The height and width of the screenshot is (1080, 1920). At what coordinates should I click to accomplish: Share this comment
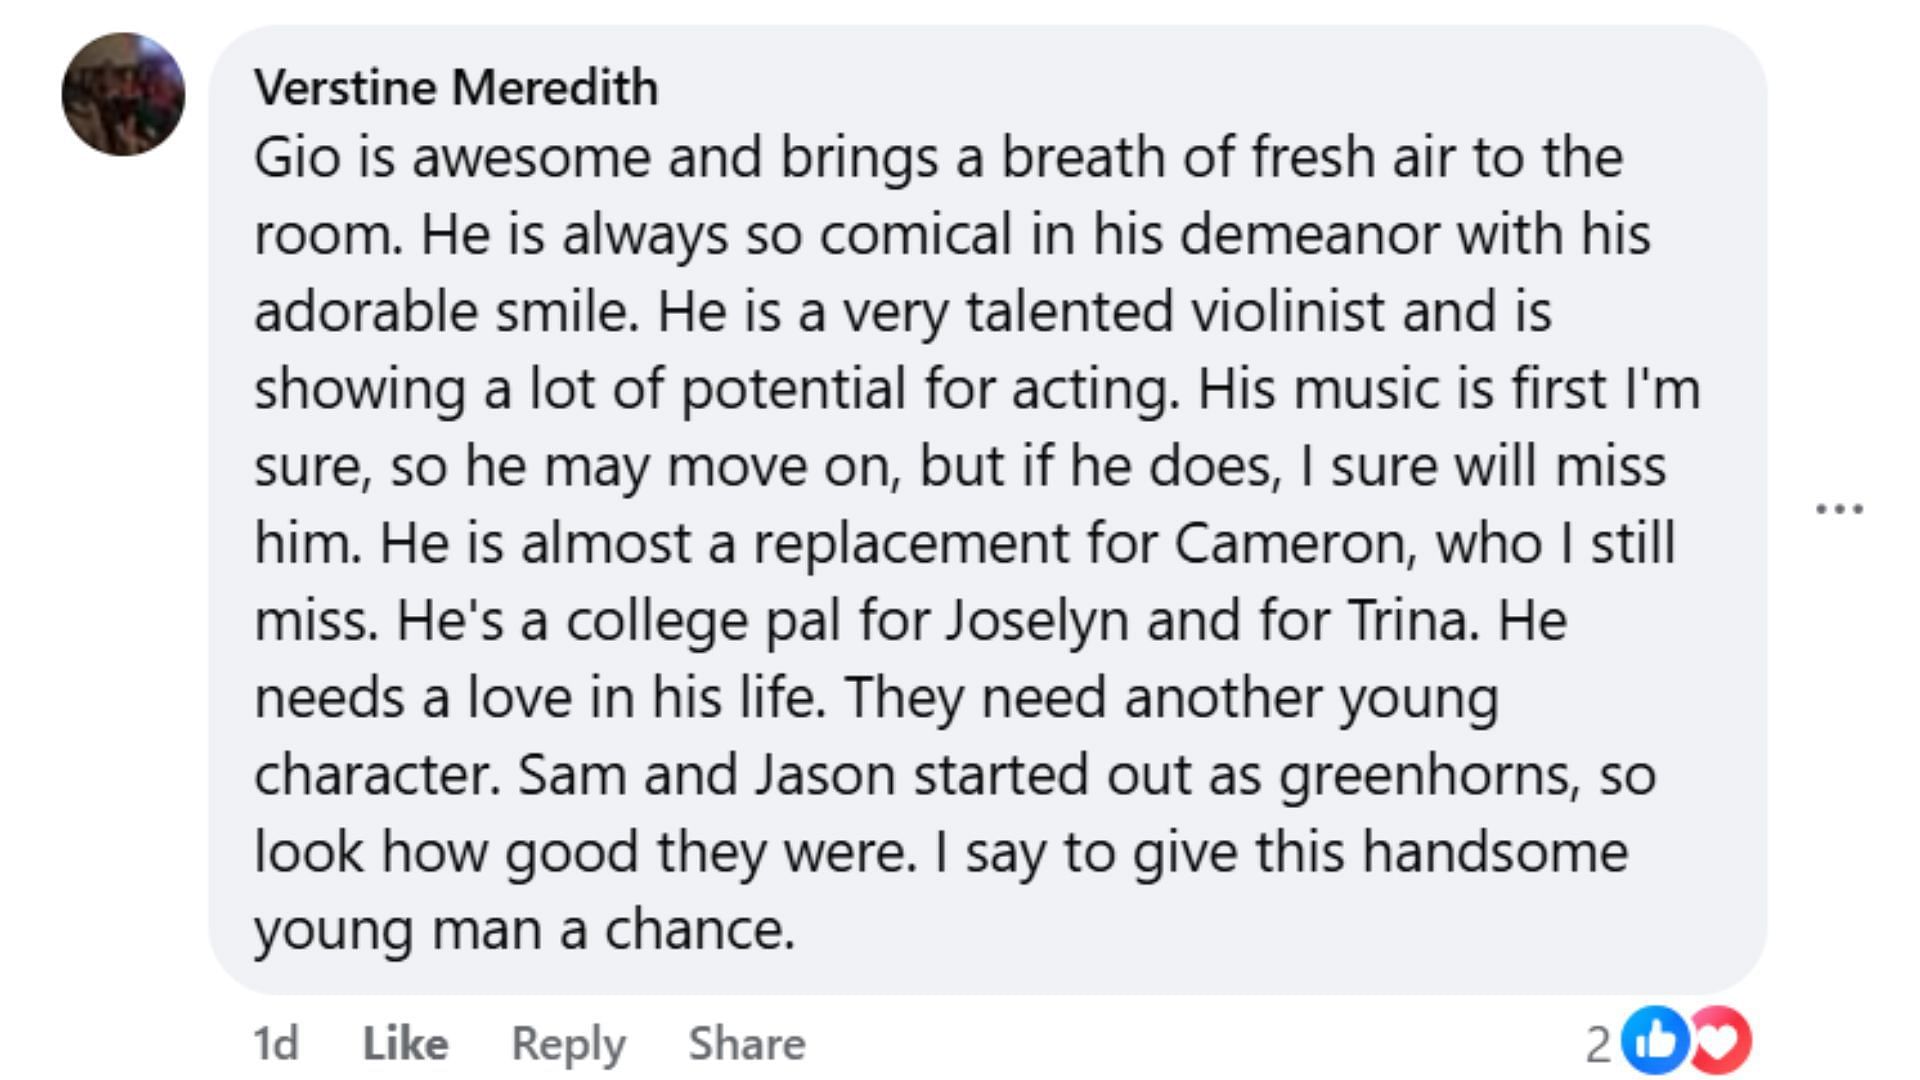[x=746, y=1043]
